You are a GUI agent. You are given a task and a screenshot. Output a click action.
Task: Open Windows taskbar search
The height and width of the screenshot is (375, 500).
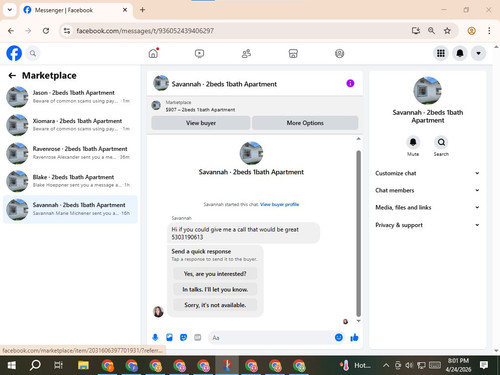35,365
